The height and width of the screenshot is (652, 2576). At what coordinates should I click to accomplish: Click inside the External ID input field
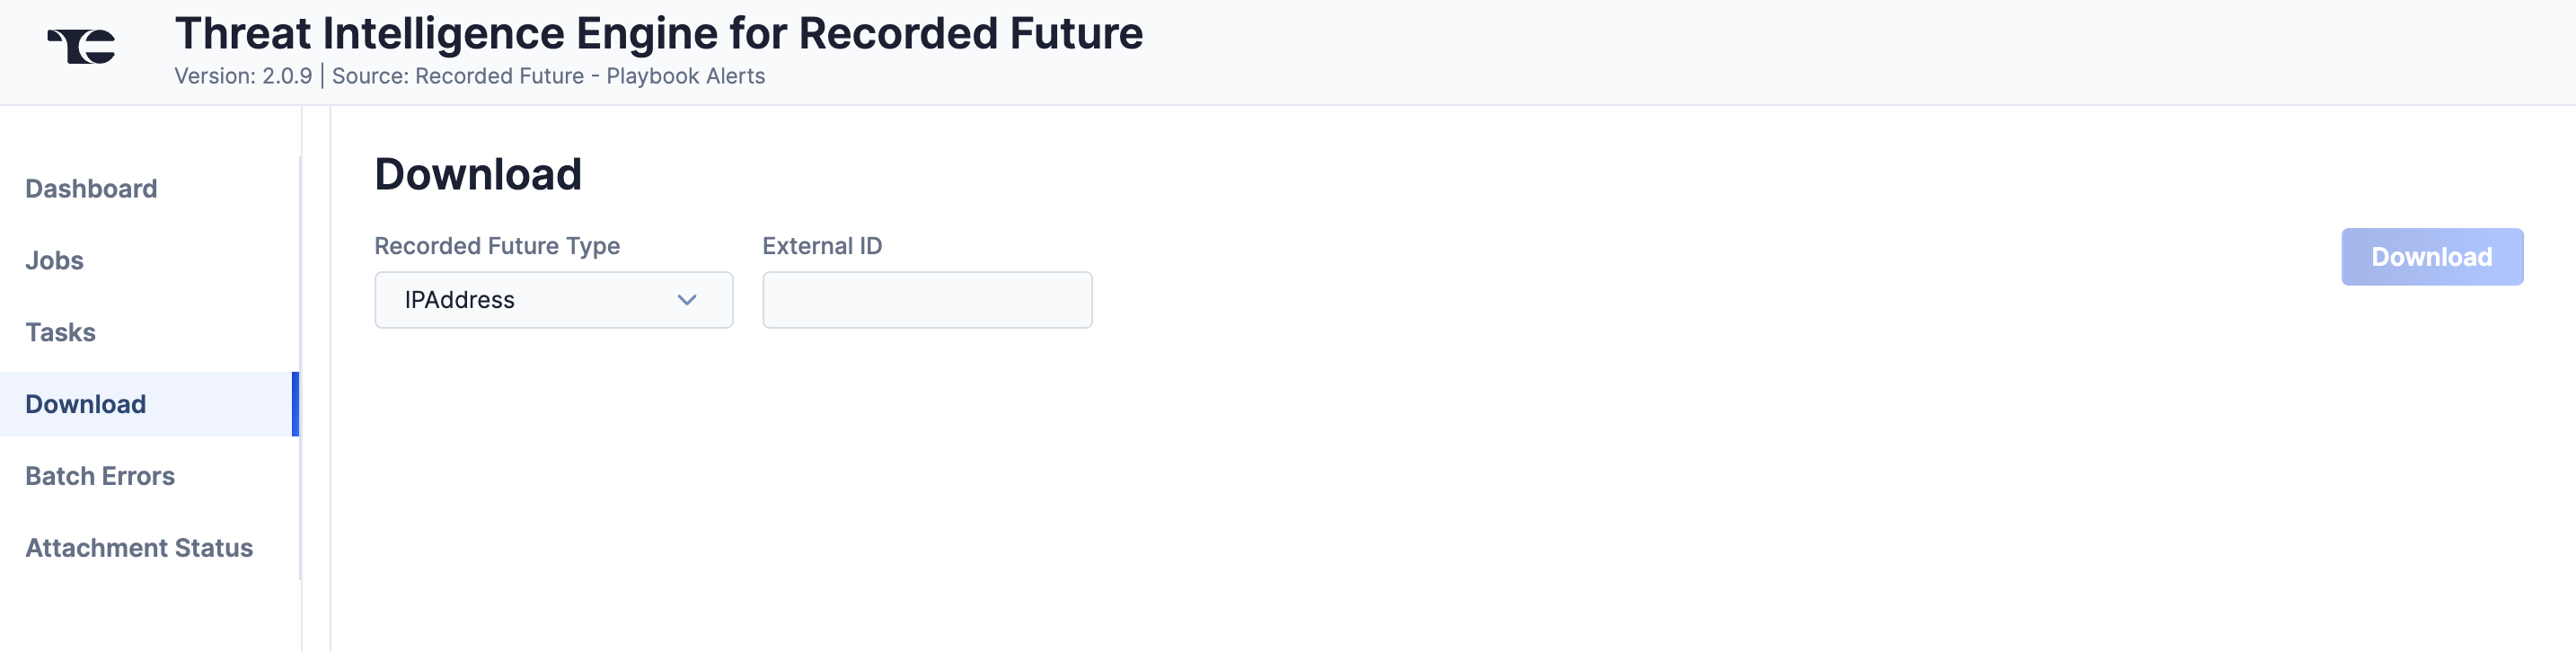tap(926, 299)
